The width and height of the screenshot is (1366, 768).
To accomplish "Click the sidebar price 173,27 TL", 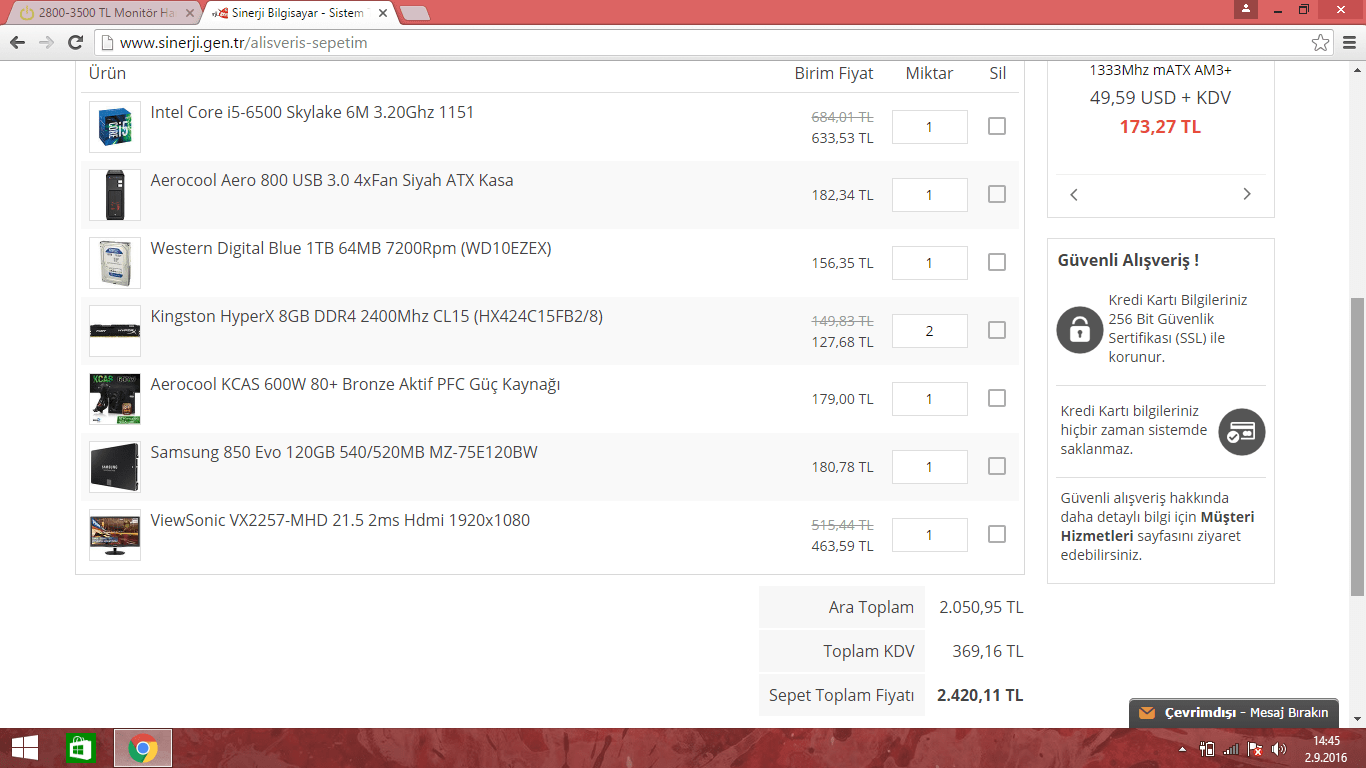I will [1160, 127].
